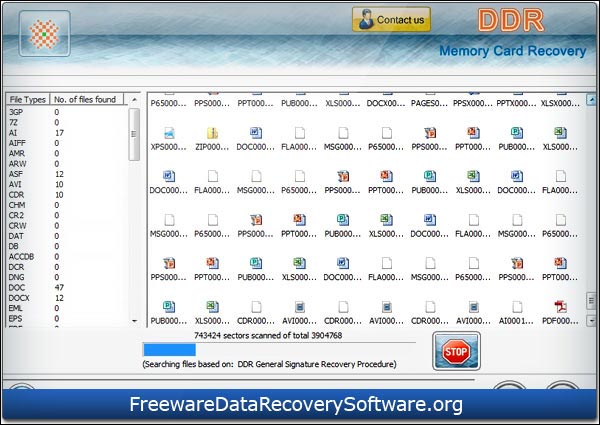Select the DCR file type row
The width and height of the screenshot is (600, 425).
click(x=67, y=267)
